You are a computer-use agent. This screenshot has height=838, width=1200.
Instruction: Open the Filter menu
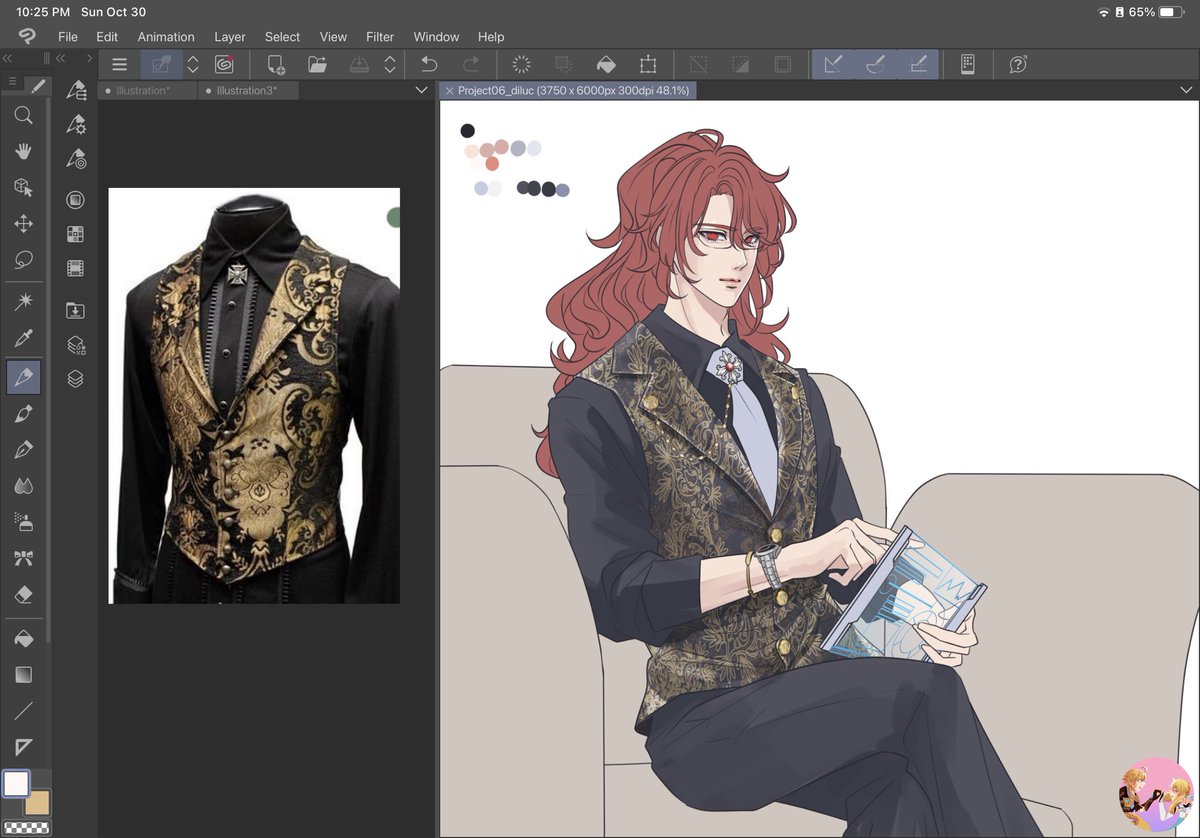point(380,37)
